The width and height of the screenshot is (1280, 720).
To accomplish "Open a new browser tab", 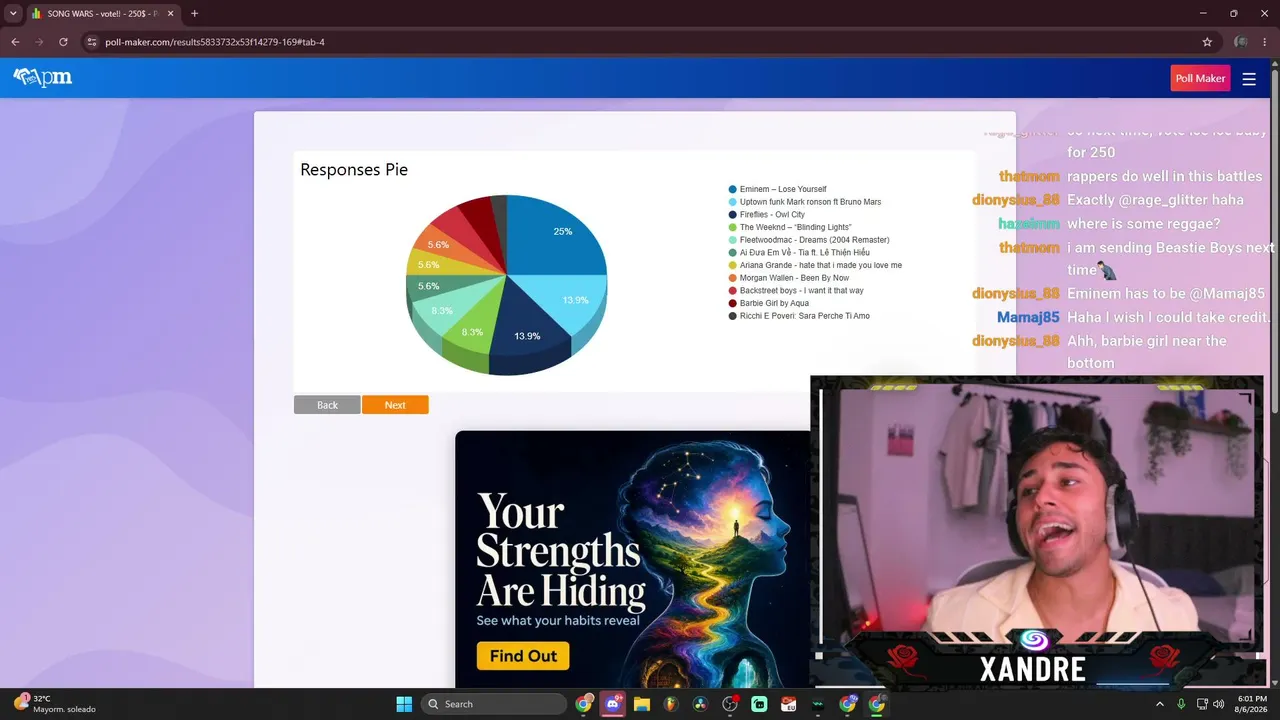I will coord(194,13).
